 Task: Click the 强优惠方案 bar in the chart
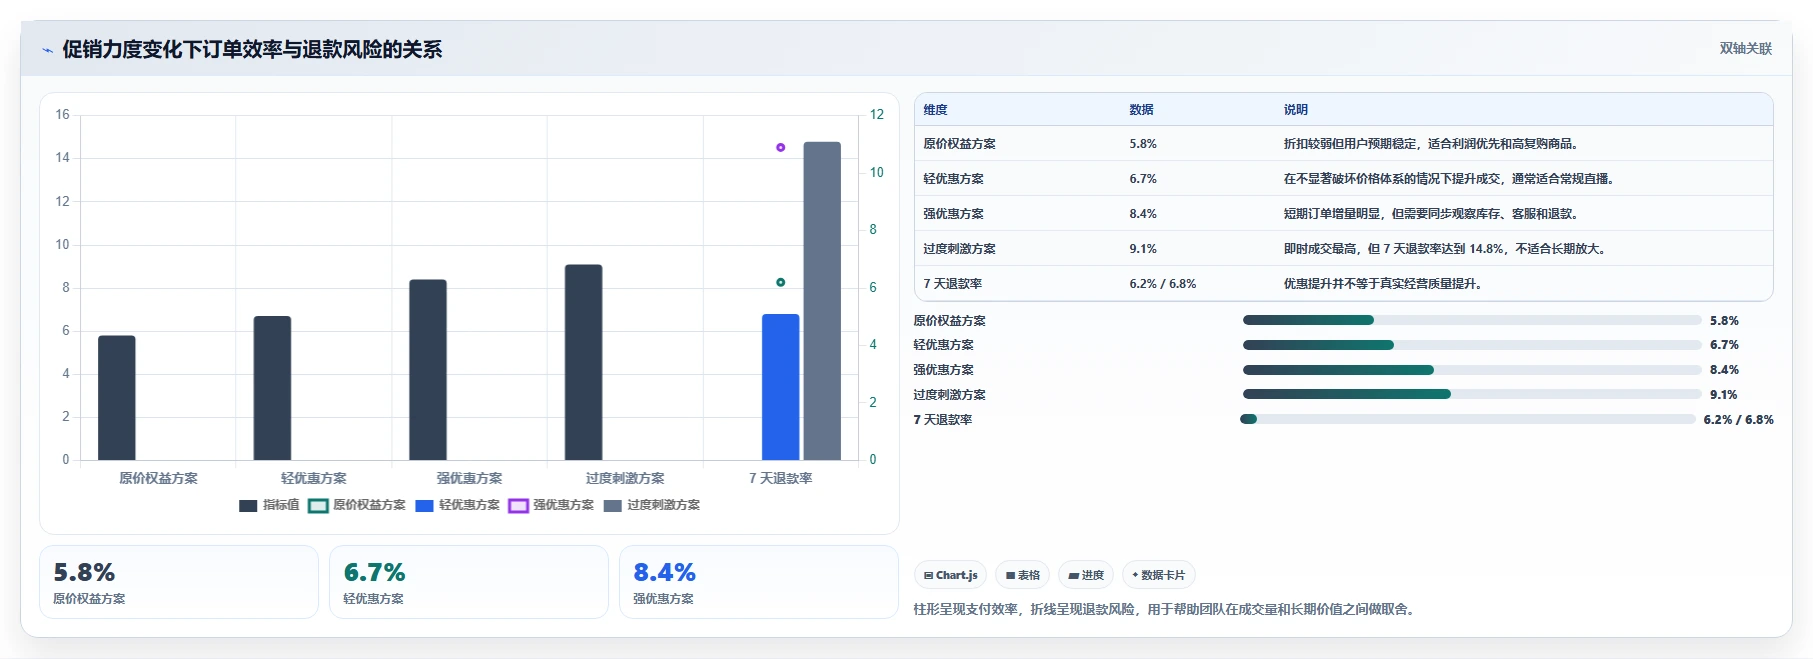click(x=428, y=370)
